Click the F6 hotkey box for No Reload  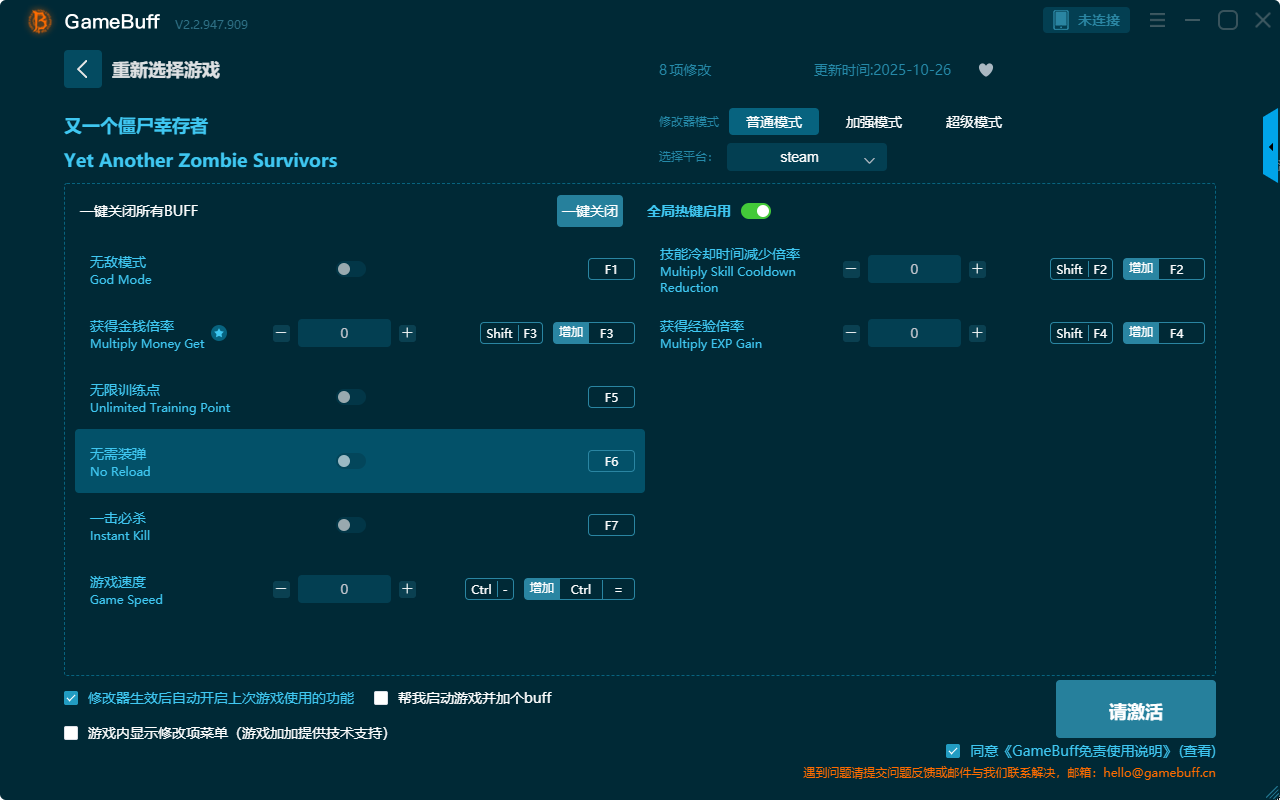pyautogui.click(x=611, y=461)
